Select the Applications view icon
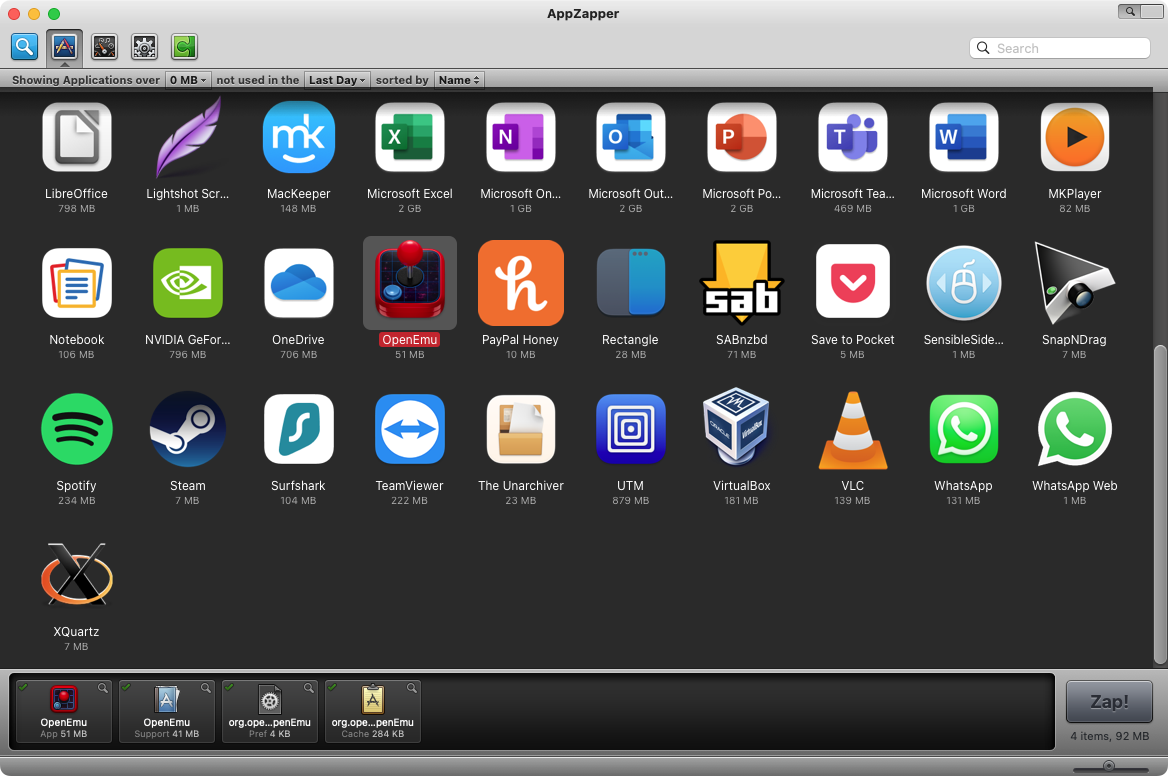1168x776 pixels. 64,46
